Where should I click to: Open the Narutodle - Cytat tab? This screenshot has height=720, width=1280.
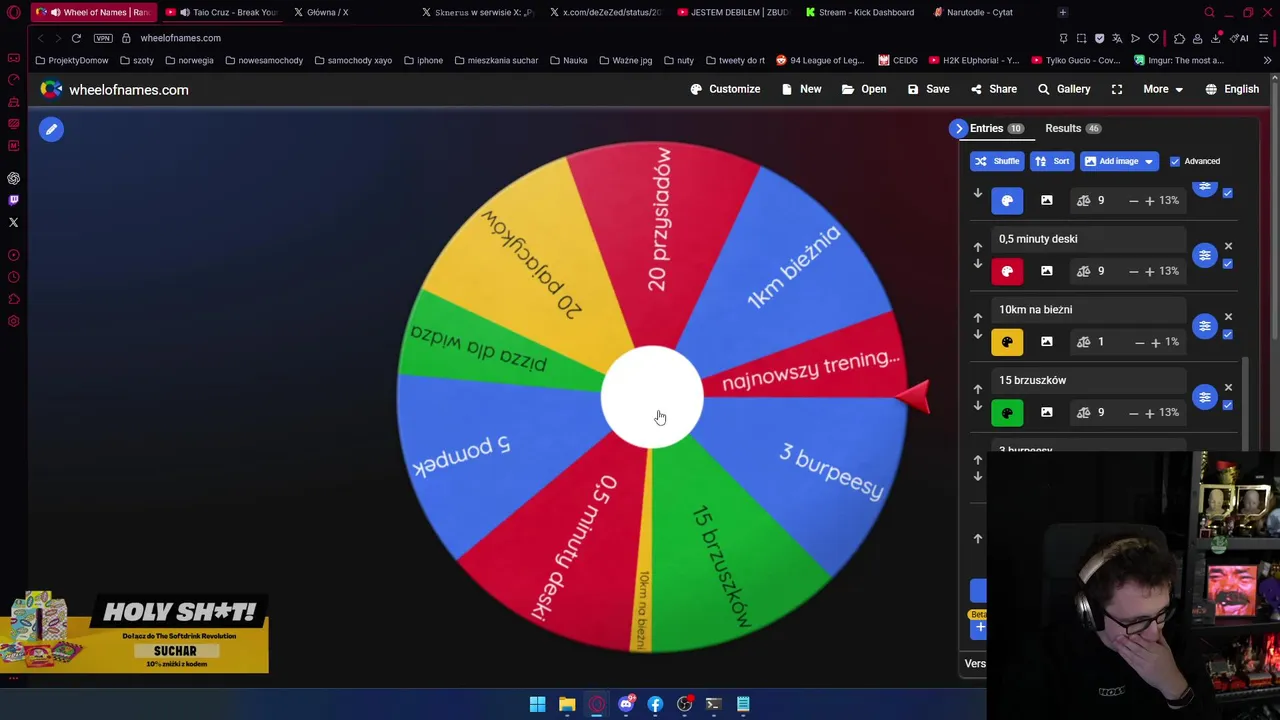(973, 12)
